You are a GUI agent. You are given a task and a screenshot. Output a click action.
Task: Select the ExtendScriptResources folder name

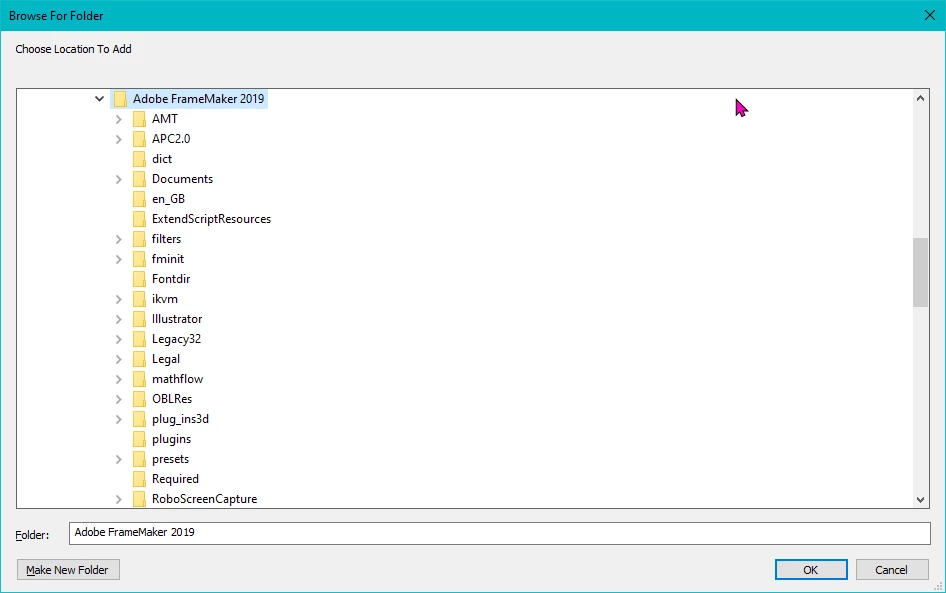point(211,218)
